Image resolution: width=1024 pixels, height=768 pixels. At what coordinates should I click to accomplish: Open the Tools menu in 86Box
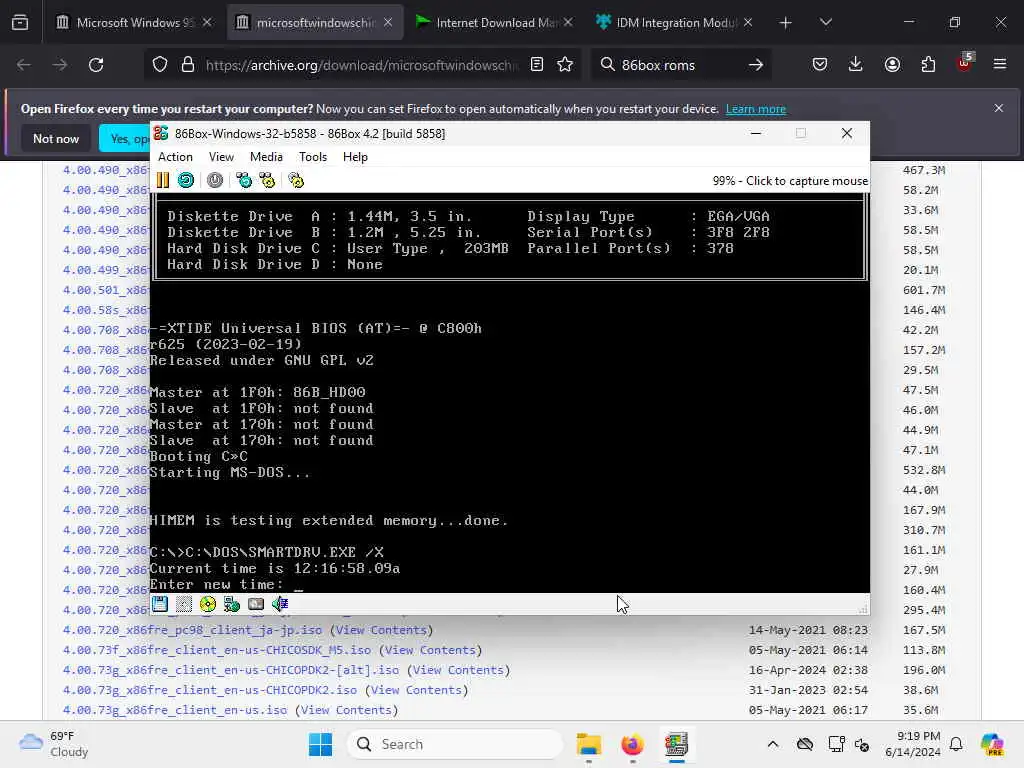pyautogui.click(x=313, y=157)
